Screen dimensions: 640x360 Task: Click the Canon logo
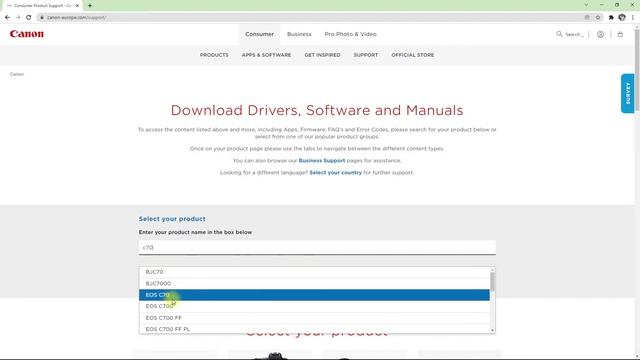click(x=27, y=34)
